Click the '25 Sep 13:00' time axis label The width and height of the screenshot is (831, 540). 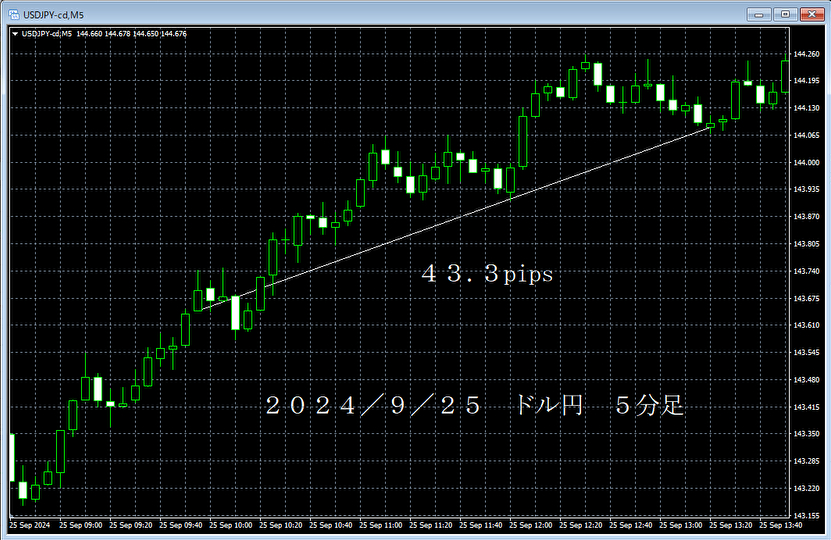pos(680,525)
